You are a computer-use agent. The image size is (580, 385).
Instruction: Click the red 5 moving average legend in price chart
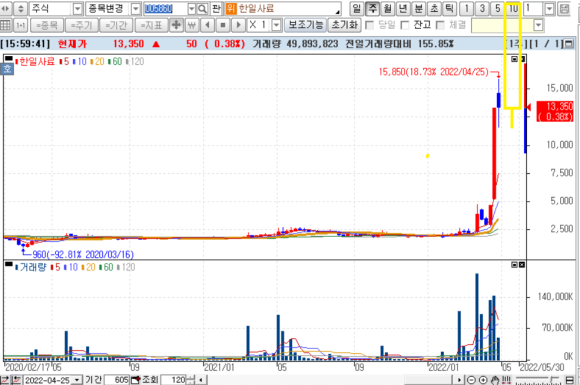[x=64, y=61]
